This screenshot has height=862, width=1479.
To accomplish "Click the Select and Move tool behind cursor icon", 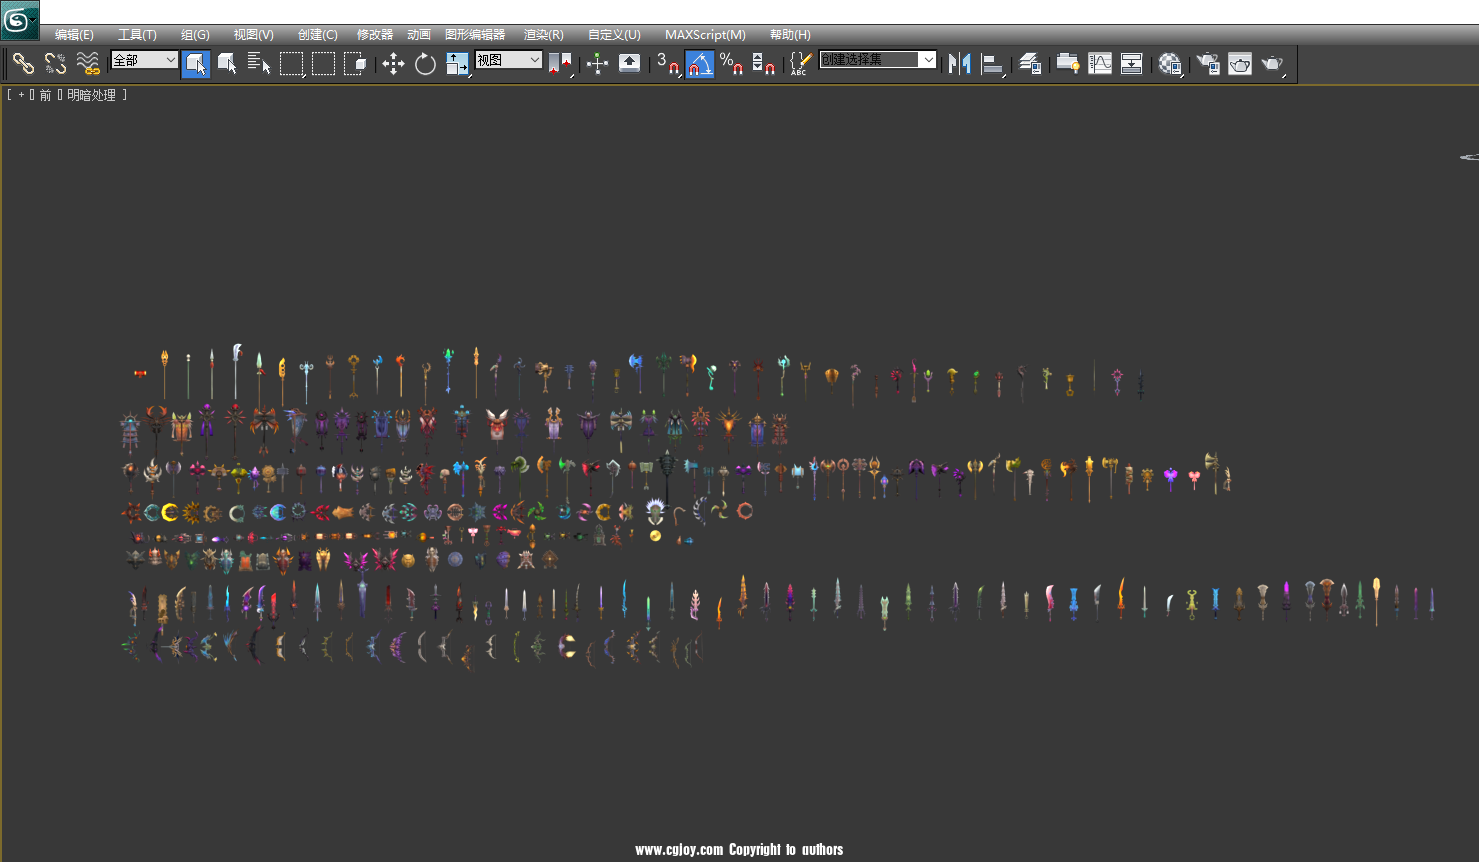I will click(x=228, y=64).
